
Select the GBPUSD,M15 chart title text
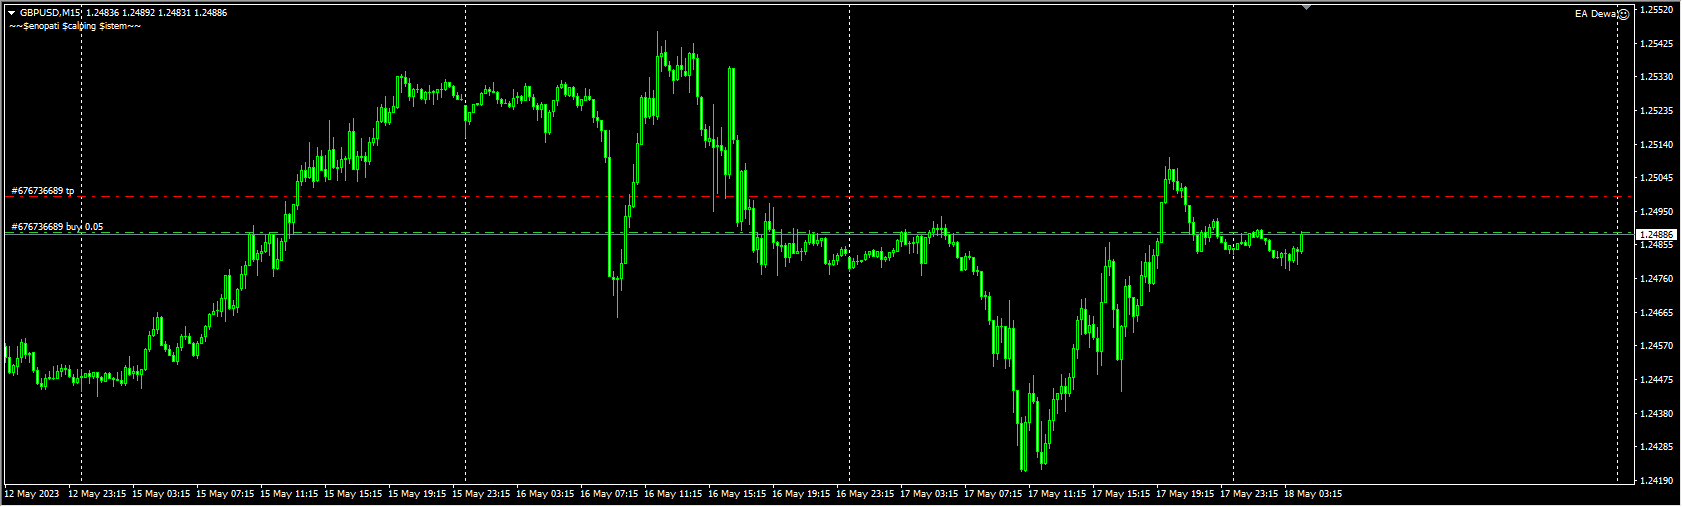pos(50,13)
